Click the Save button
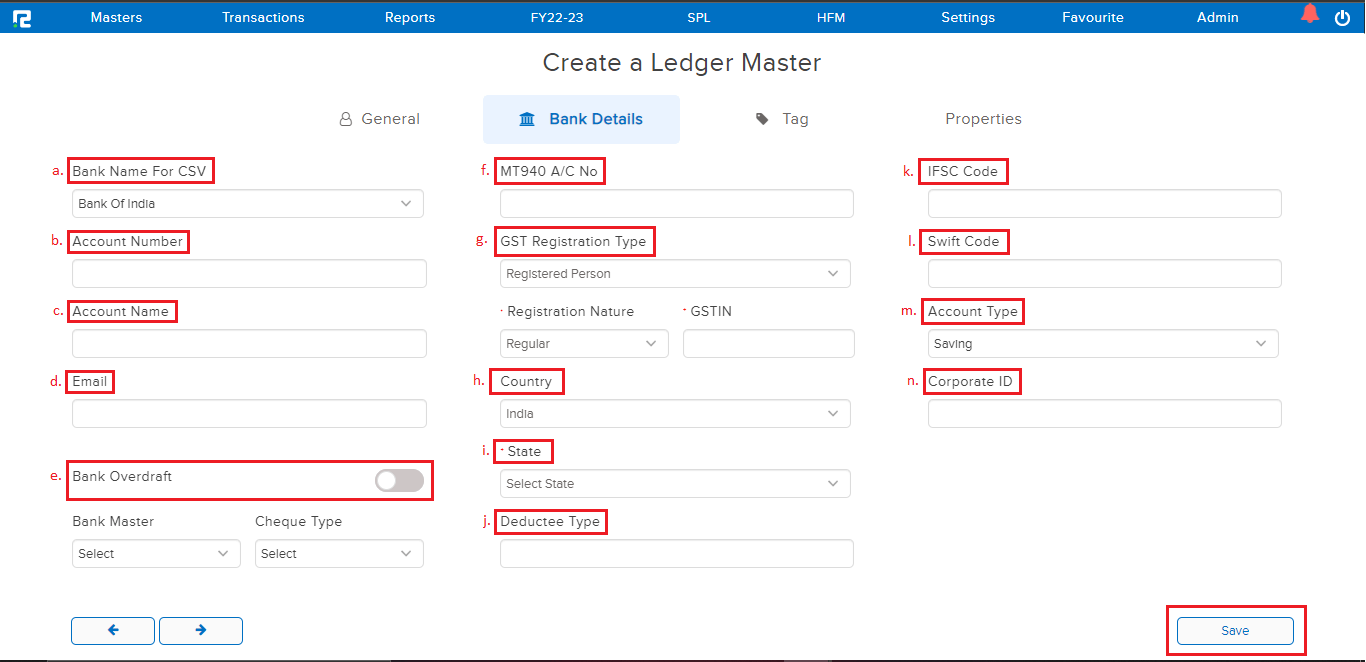 1235,631
